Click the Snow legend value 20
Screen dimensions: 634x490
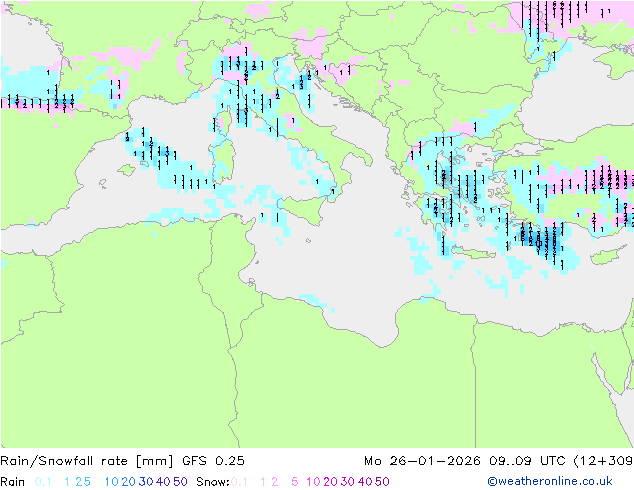click(331, 482)
